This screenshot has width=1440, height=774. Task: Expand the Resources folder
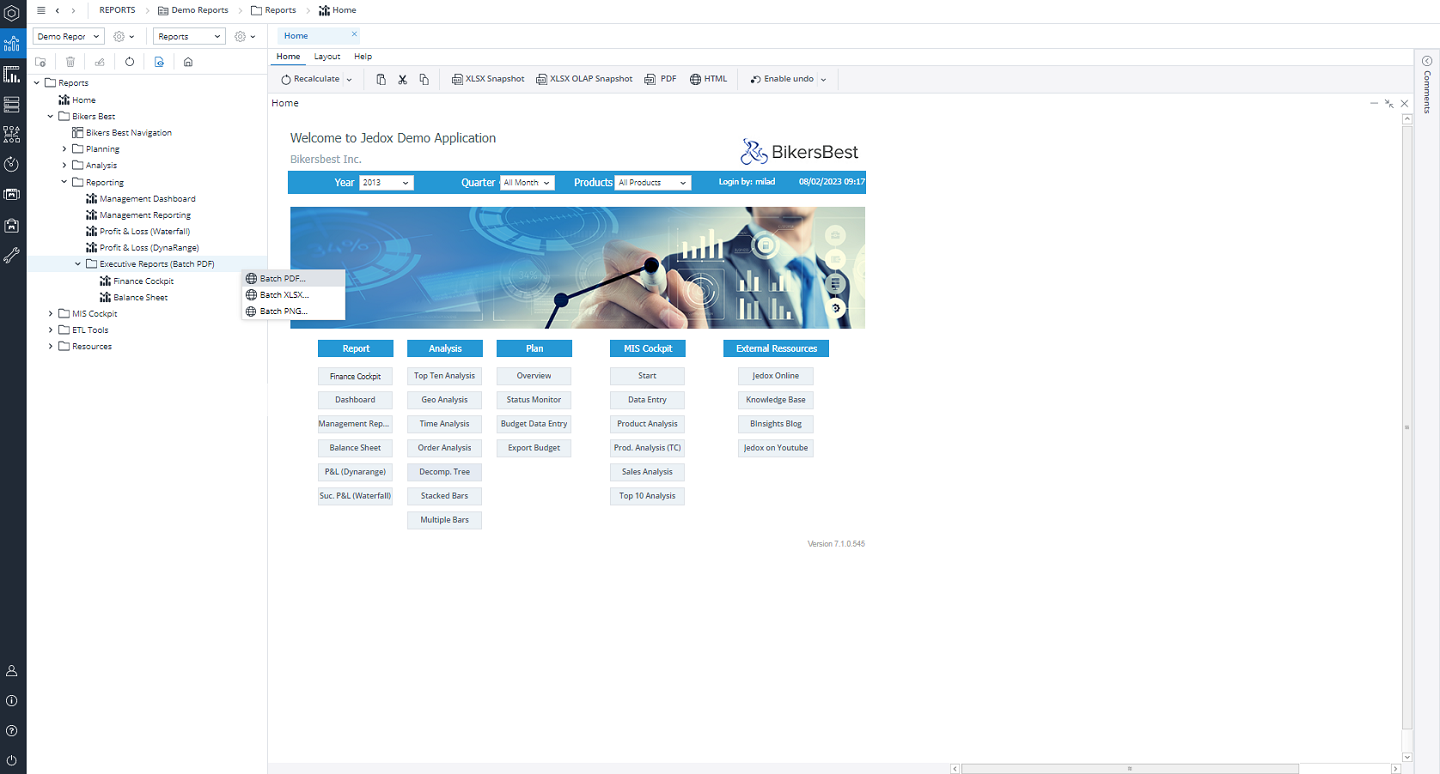[51, 346]
